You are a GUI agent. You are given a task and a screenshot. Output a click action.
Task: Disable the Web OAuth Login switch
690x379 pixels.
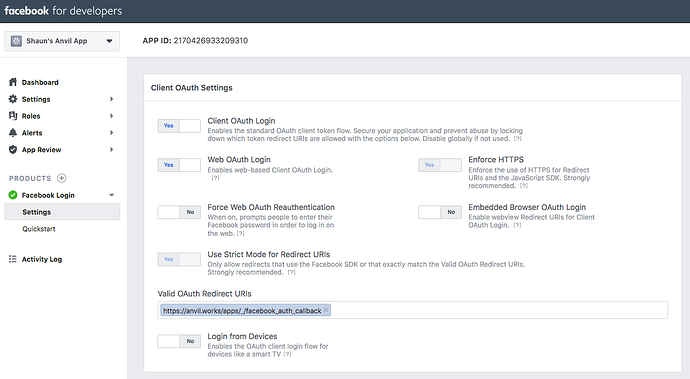pos(179,165)
